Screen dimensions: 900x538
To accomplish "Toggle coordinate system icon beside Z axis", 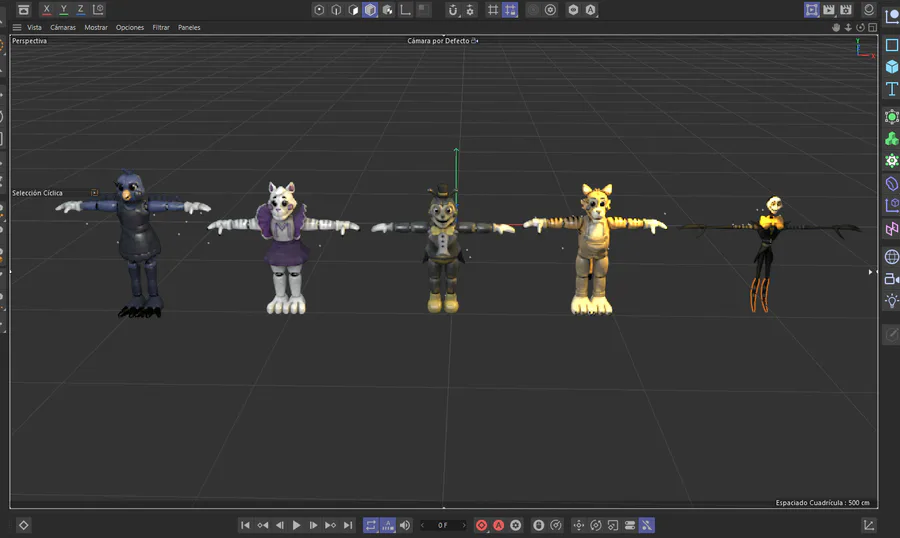I will point(98,9).
